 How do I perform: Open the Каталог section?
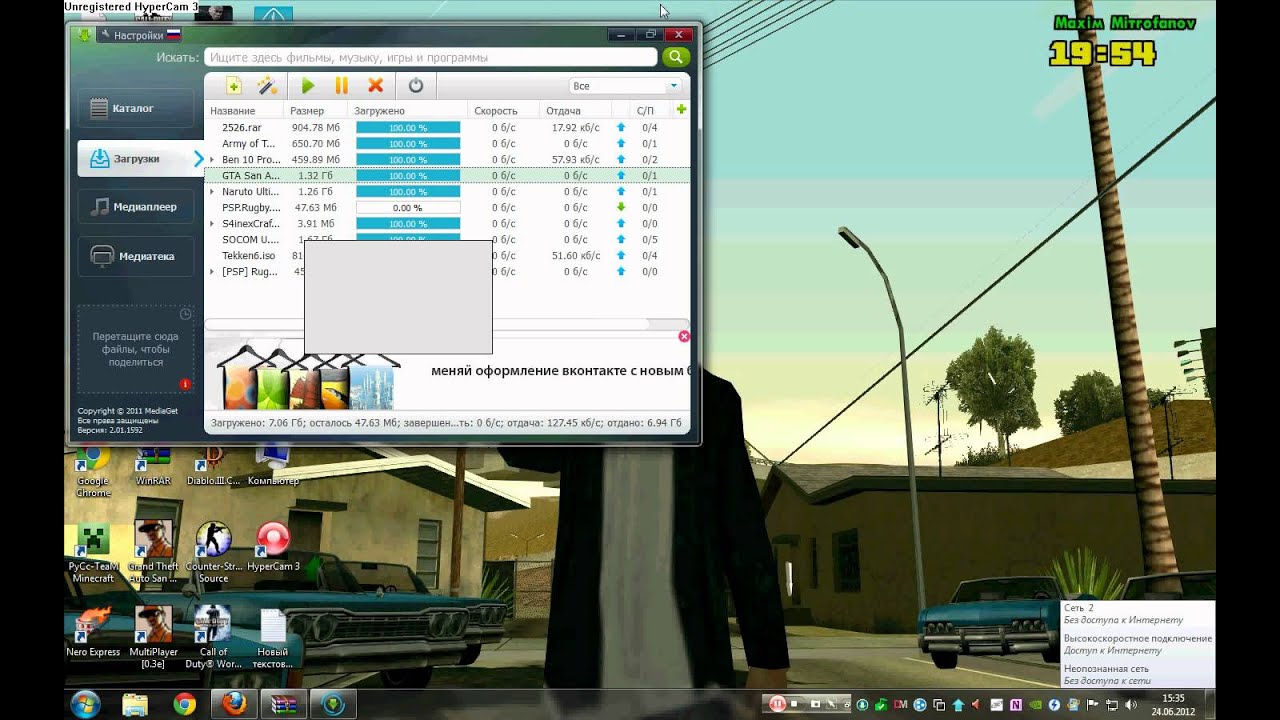pyautogui.click(x=134, y=108)
